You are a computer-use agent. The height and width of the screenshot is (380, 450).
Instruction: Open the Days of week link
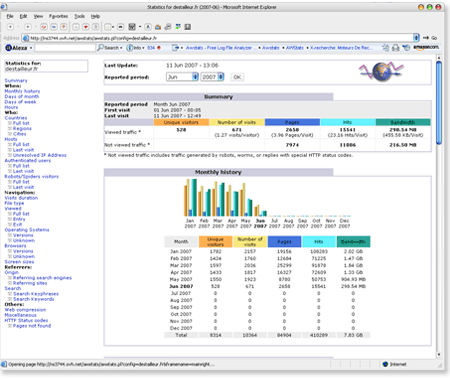pyautogui.click(x=20, y=102)
